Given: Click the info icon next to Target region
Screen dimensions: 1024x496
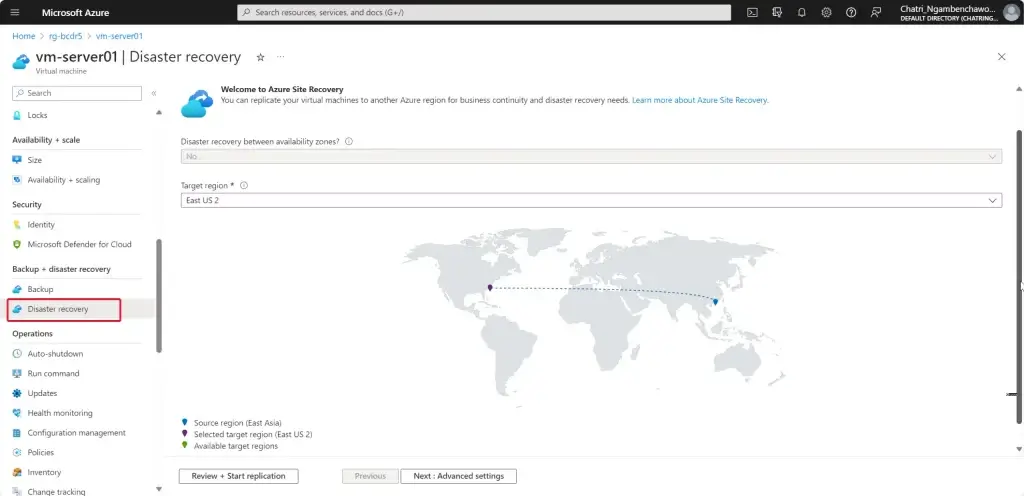Looking at the screenshot, I should (244, 185).
